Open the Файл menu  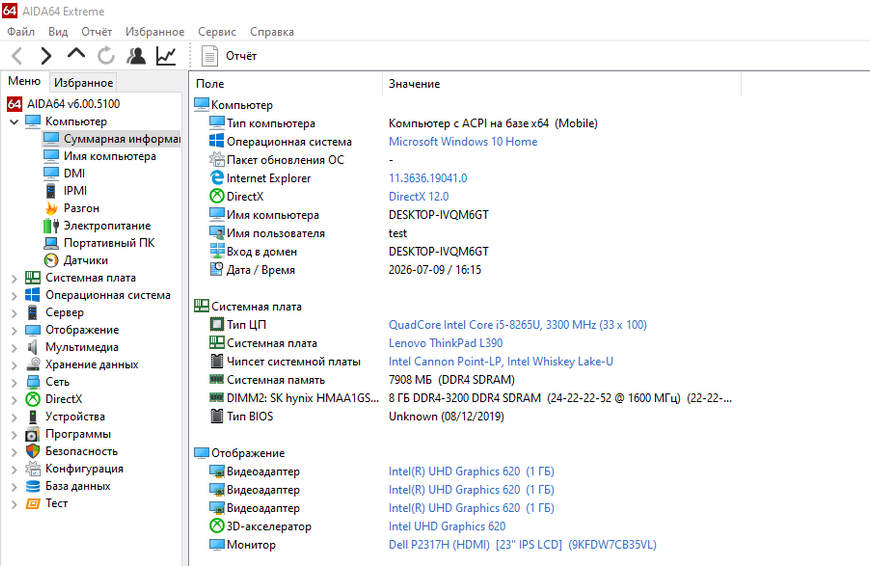[21, 32]
